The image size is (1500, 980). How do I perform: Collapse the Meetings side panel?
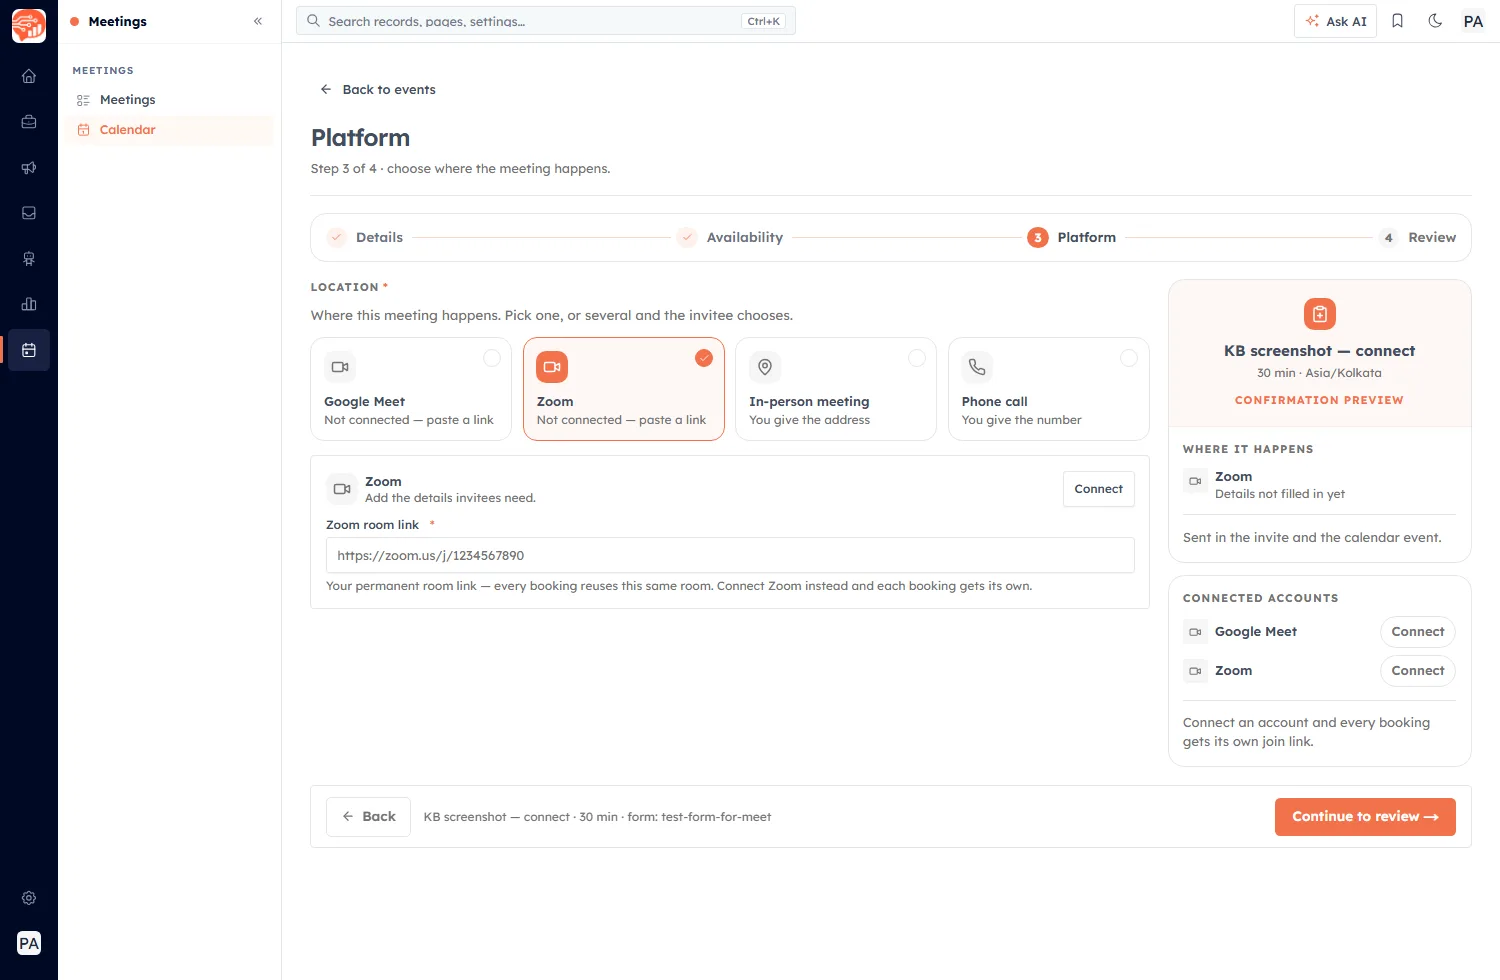point(258,21)
